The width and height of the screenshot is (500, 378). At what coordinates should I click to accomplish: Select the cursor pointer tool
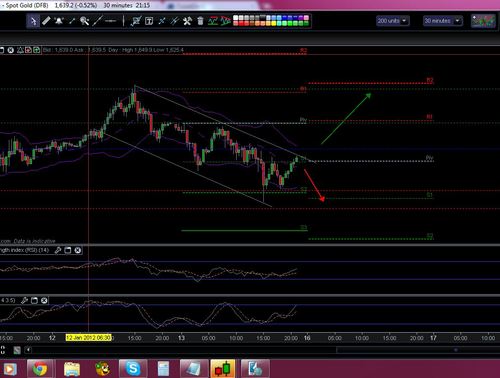[x=33, y=21]
